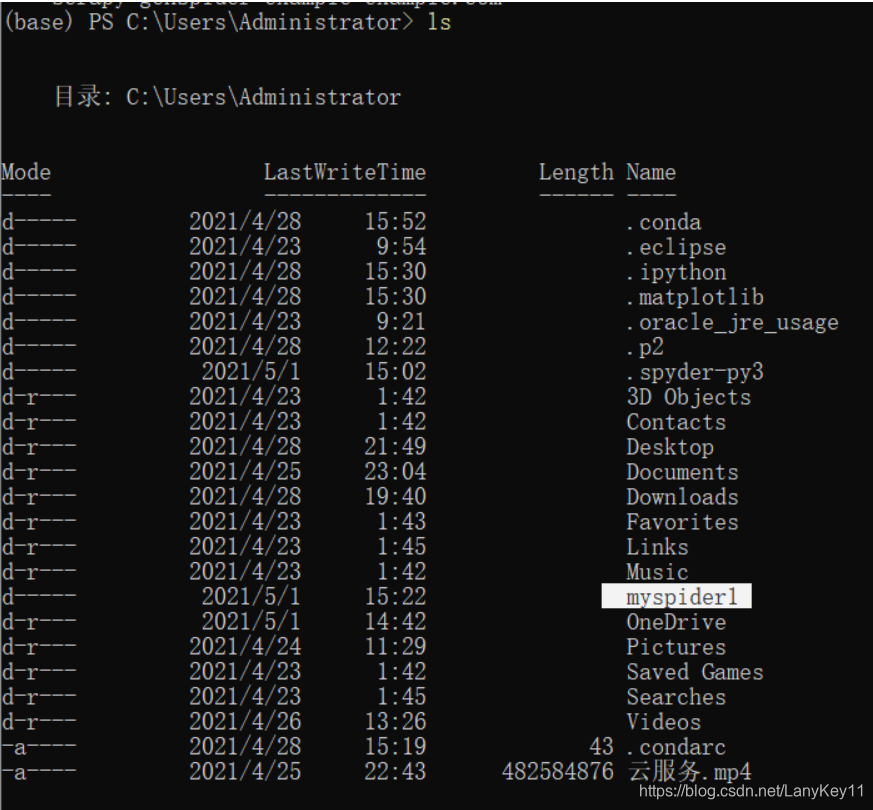873x810 pixels.
Task: Select the .conda directory name
Action: pyautogui.click(x=664, y=222)
